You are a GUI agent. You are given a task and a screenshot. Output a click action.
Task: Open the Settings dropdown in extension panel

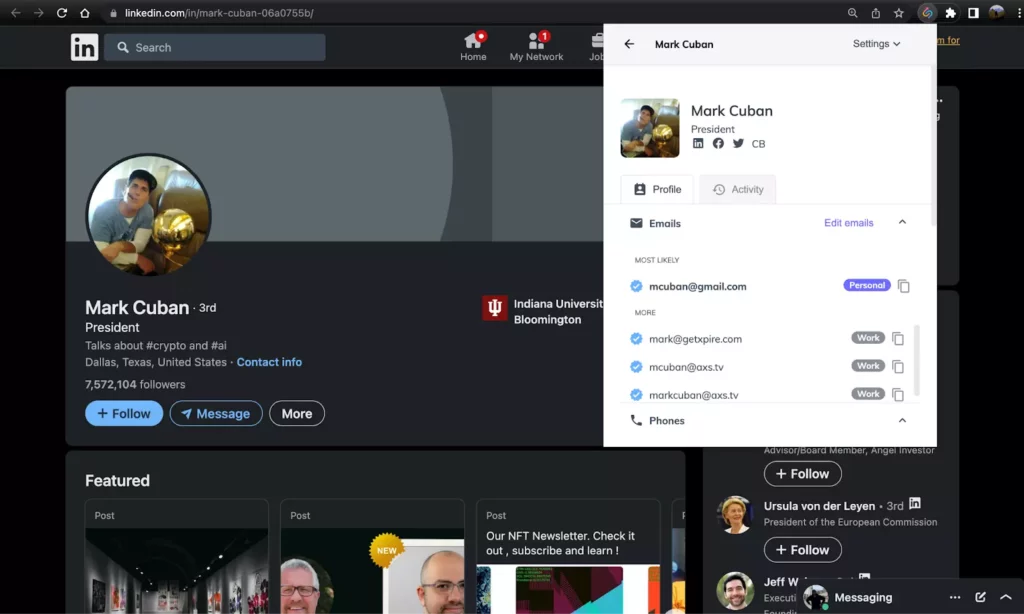click(876, 44)
